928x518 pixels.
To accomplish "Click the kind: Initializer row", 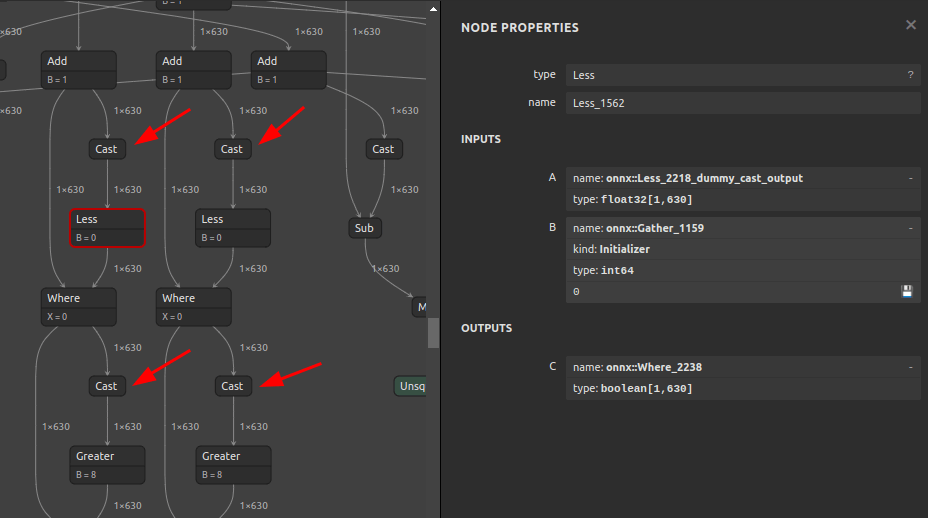I will (743, 249).
